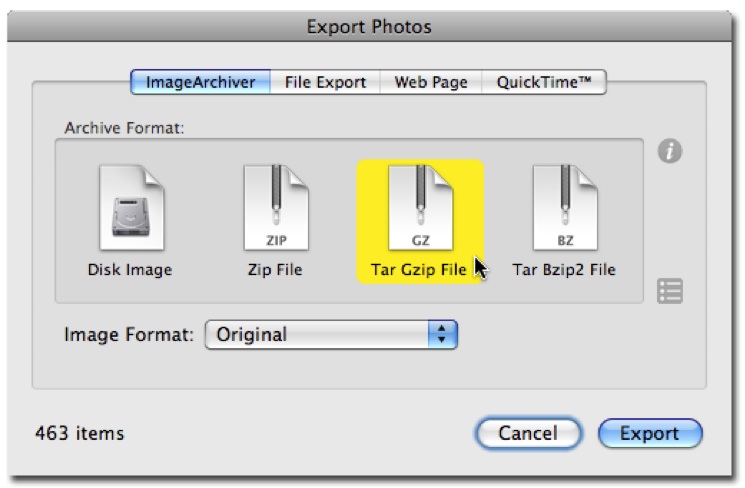745x488 pixels.
Task: Start exporting with the Export button
Action: click(x=650, y=433)
